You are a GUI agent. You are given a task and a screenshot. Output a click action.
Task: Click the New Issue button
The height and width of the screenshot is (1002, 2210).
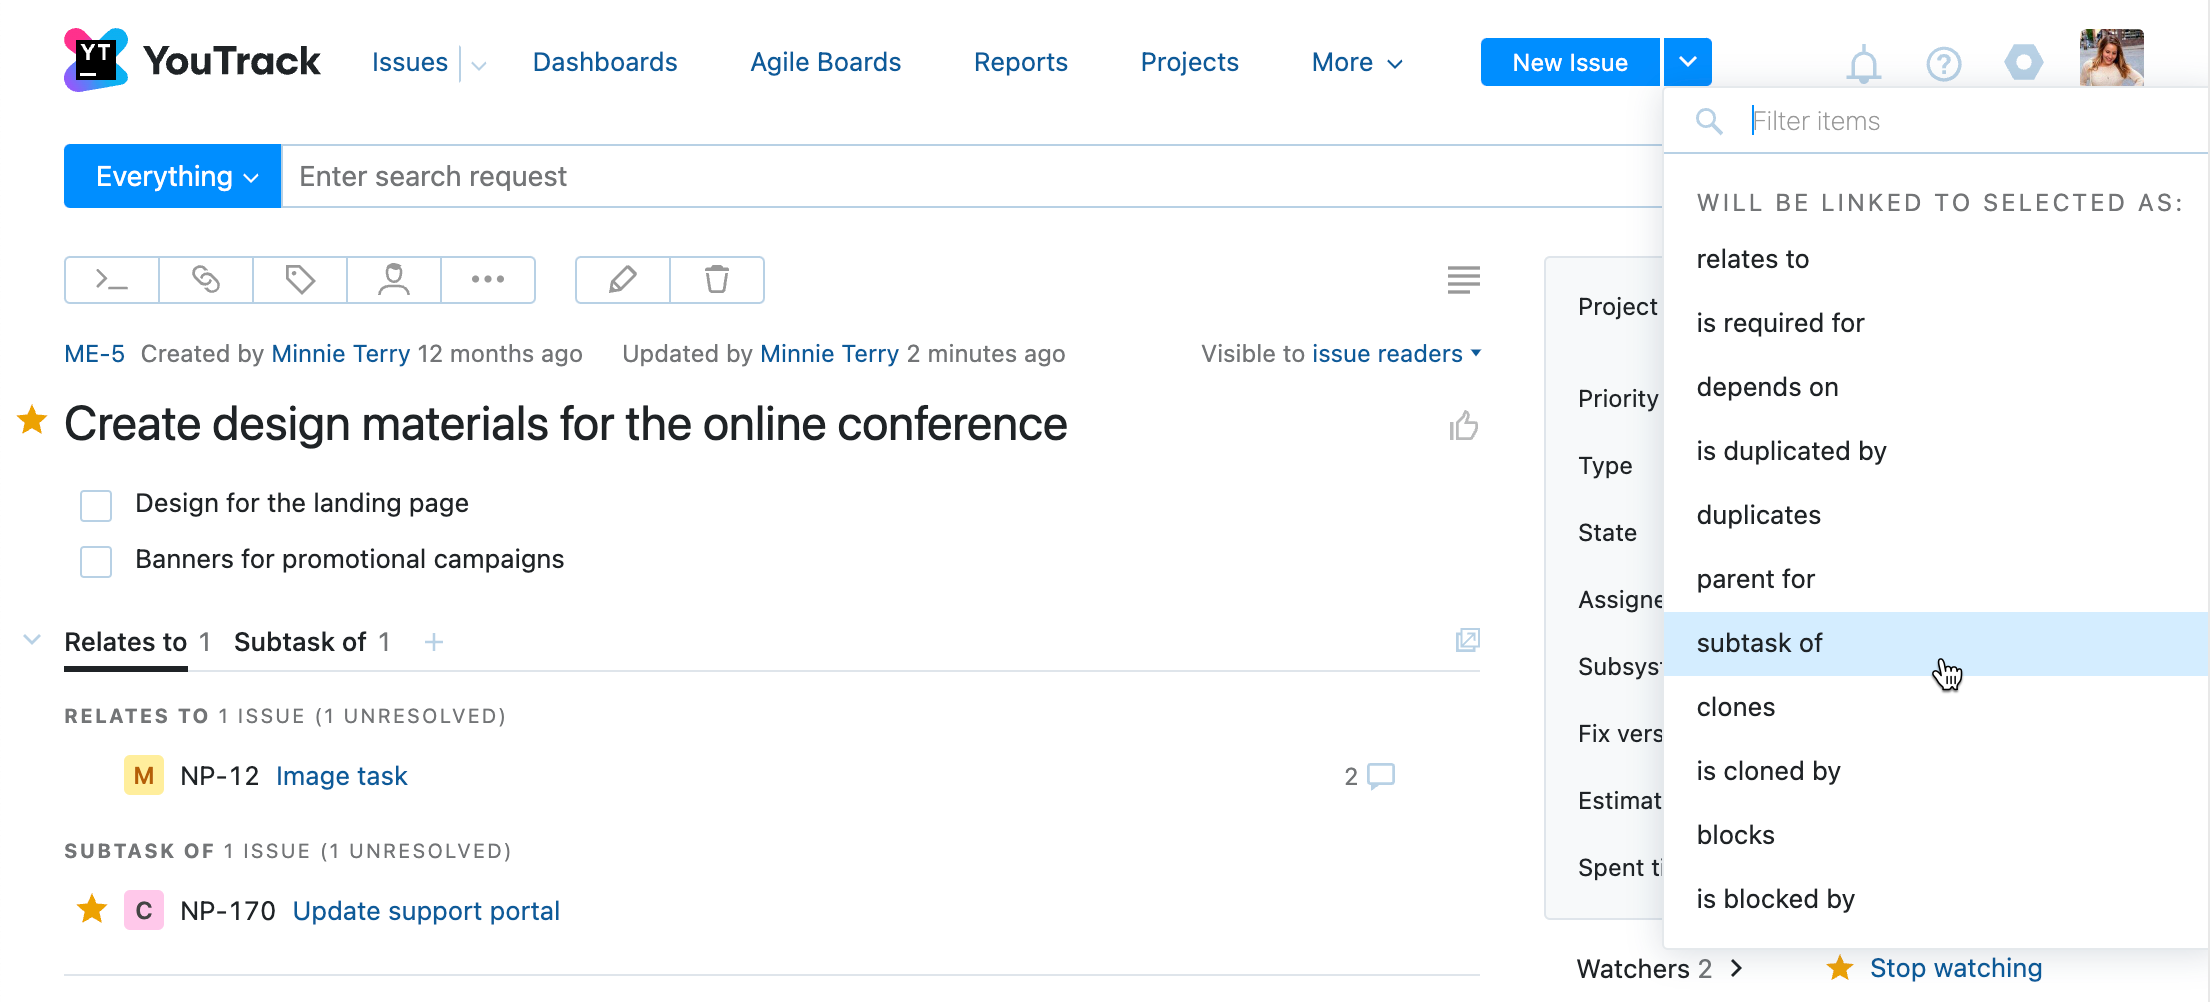[x=1569, y=62]
